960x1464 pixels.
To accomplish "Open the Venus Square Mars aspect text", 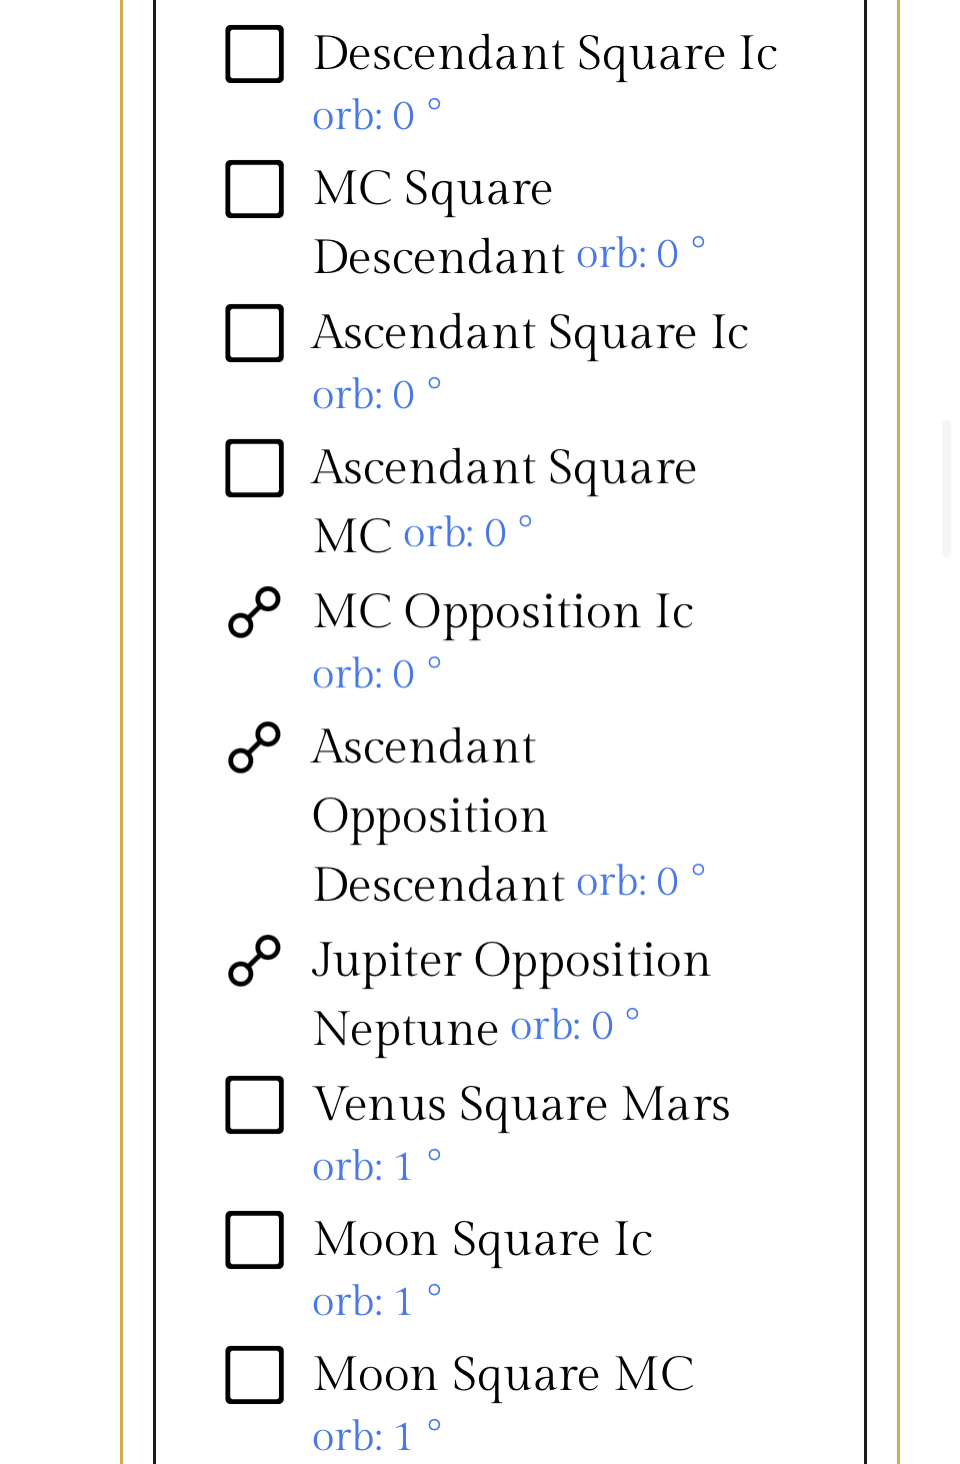I will 521,1105.
